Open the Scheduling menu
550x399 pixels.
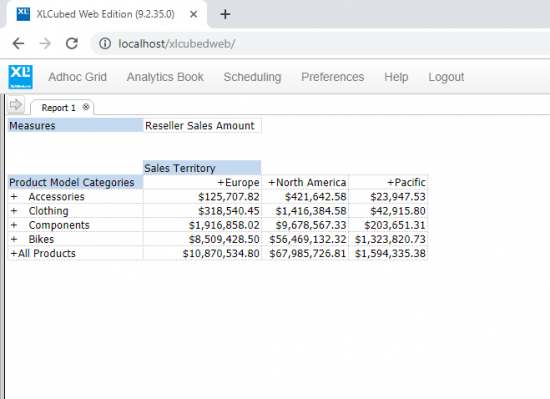tap(253, 77)
